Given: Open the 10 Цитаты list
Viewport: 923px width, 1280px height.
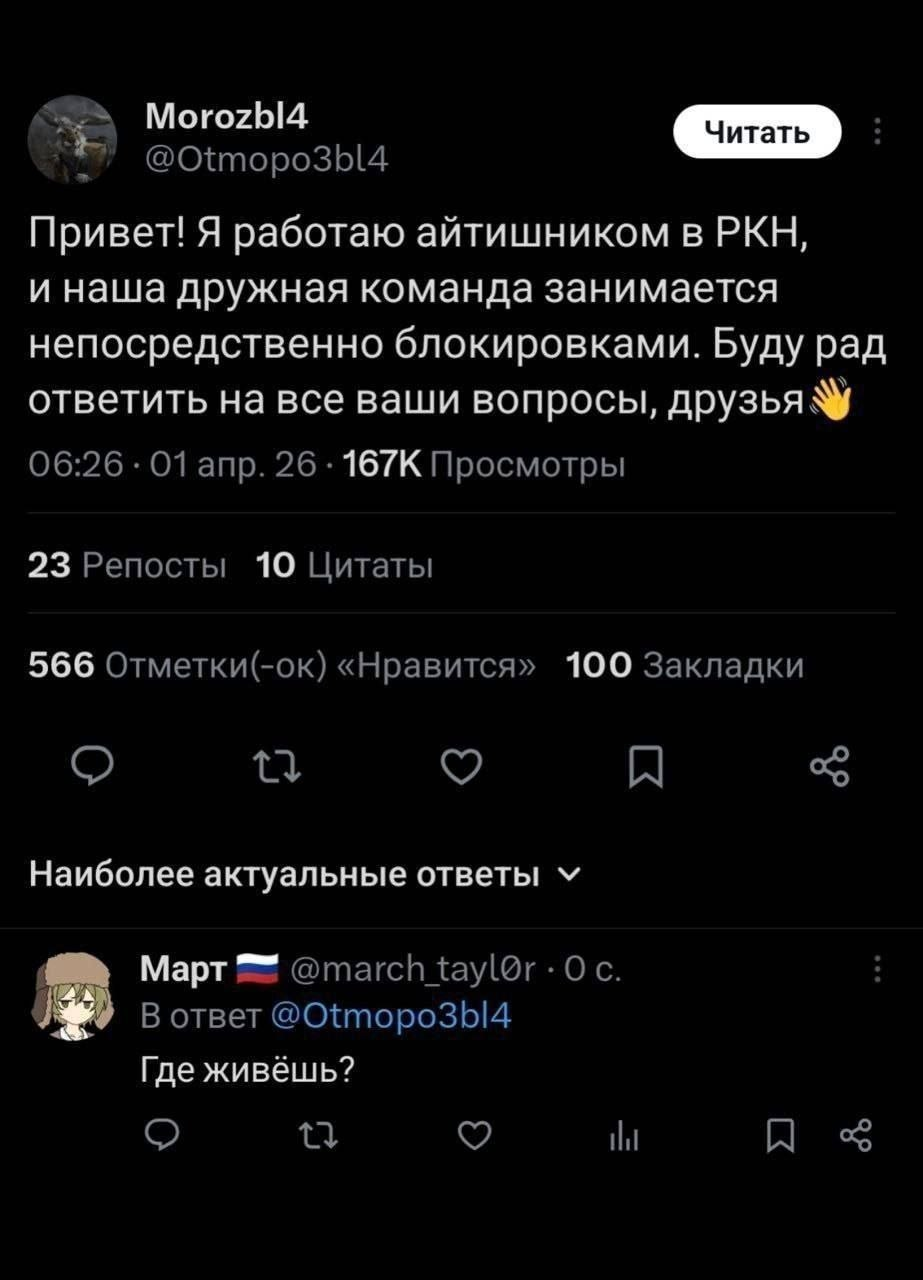Looking at the screenshot, I should pyautogui.click(x=345, y=567).
